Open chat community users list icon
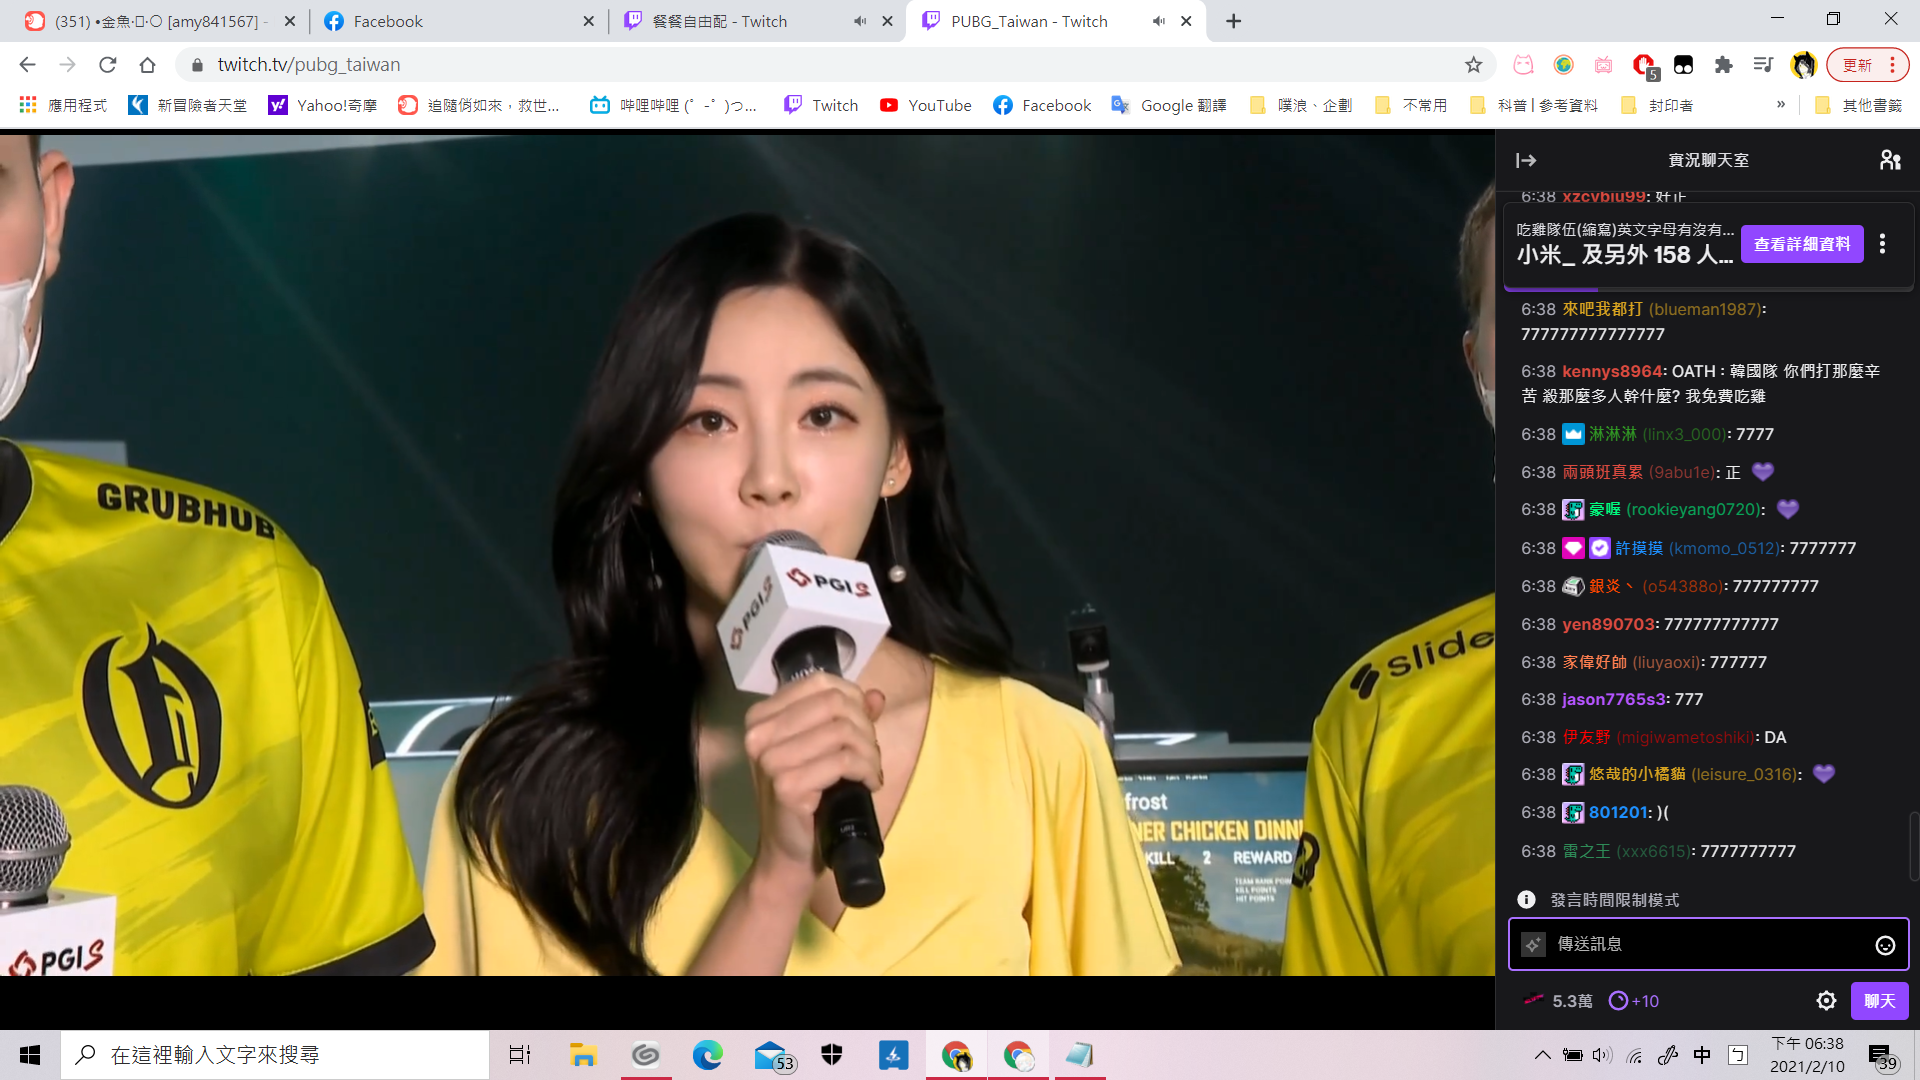1920x1080 pixels. click(1890, 160)
